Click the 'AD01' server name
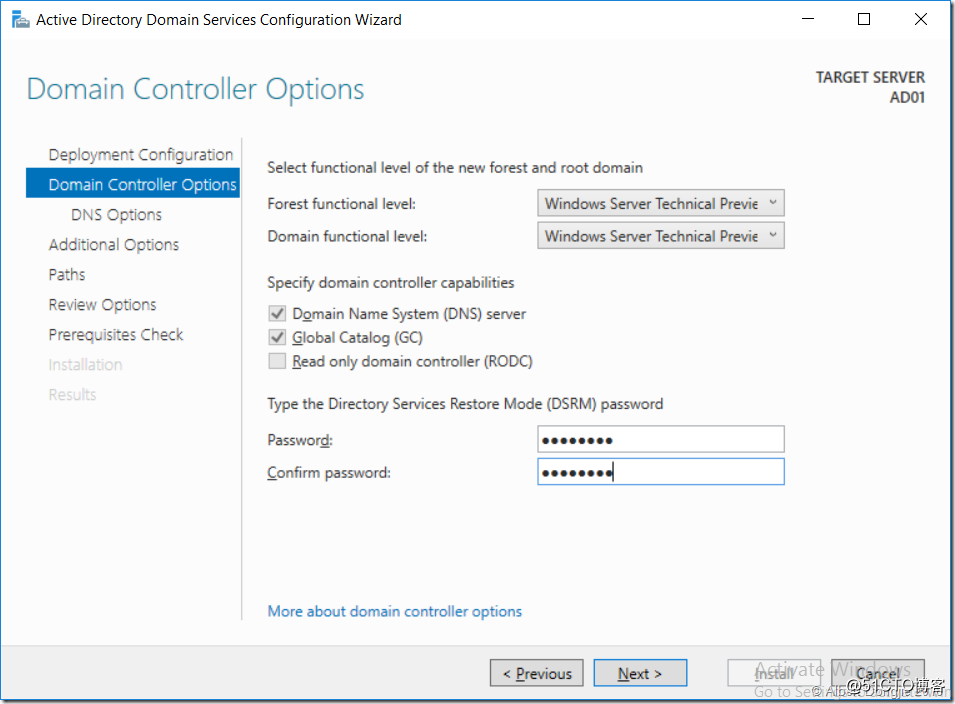Image resolution: width=955 pixels, height=704 pixels. (907, 97)
